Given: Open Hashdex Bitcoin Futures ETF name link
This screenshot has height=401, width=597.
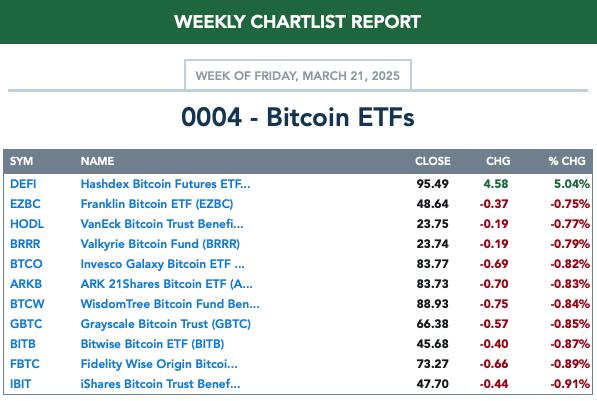Looking at the screenshot, I should point(165,184).
